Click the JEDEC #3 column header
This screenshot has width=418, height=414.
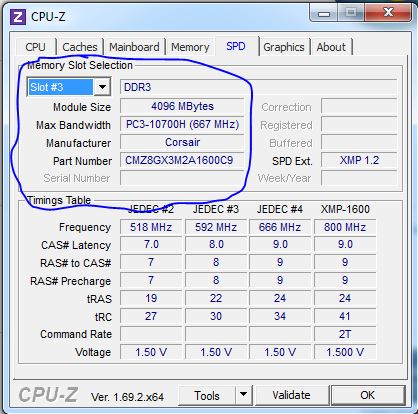[x=216, y=209]
